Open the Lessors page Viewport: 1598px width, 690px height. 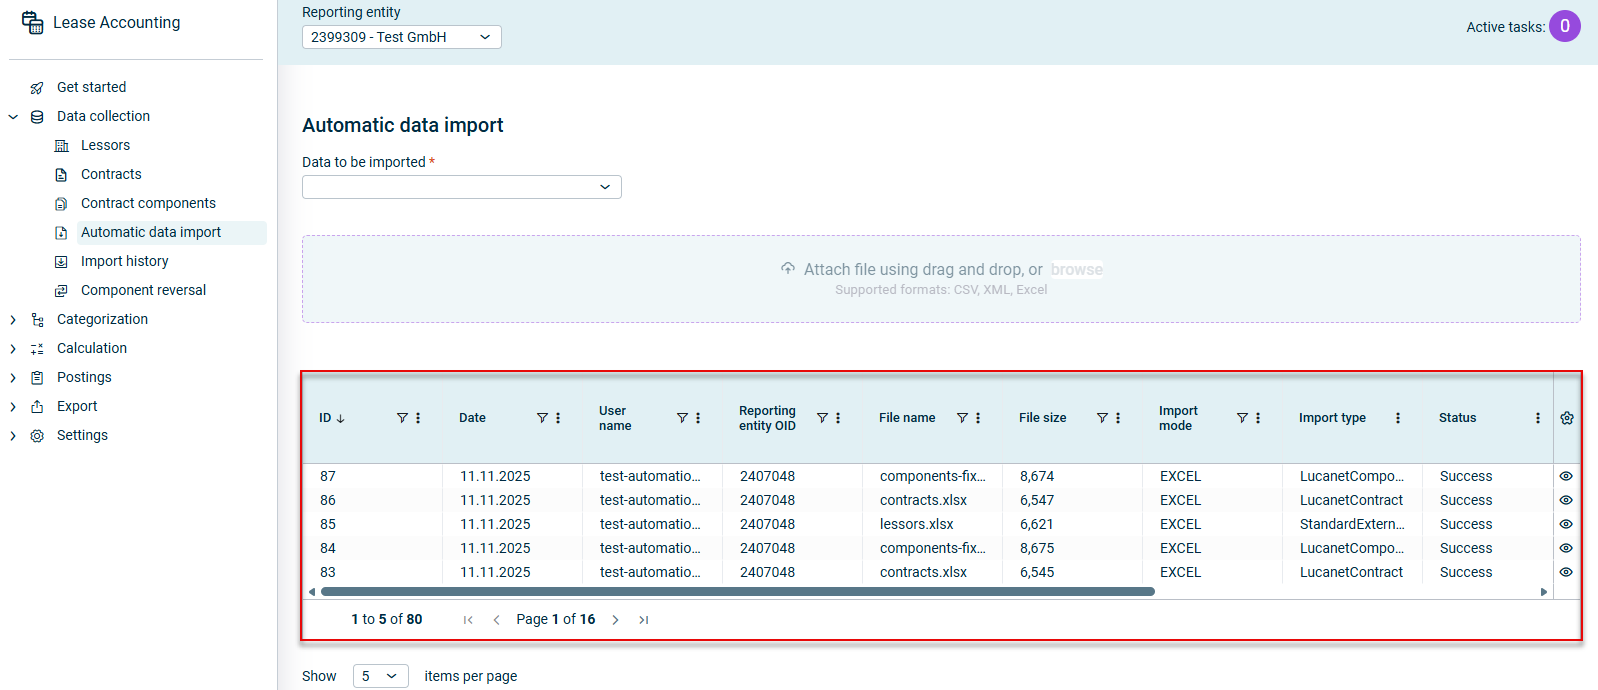(105, 145)
